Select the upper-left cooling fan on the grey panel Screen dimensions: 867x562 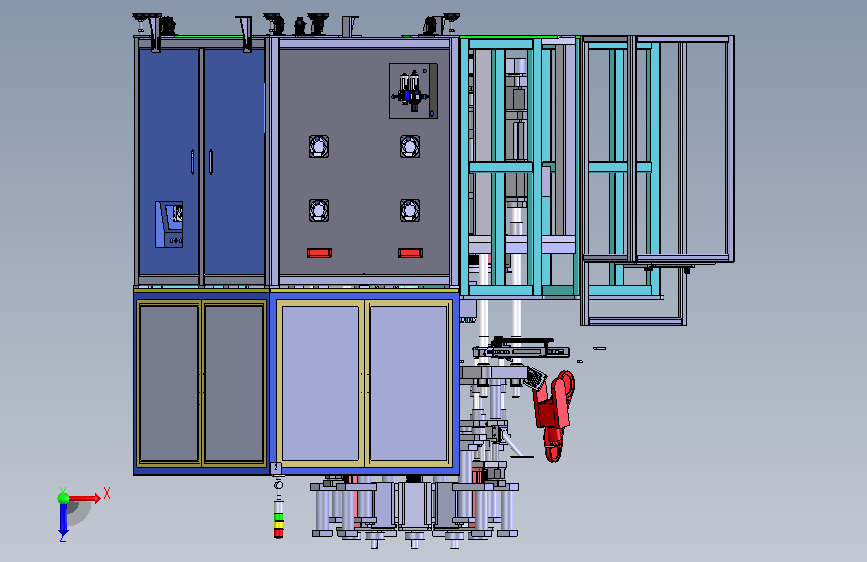click(319, 147)
